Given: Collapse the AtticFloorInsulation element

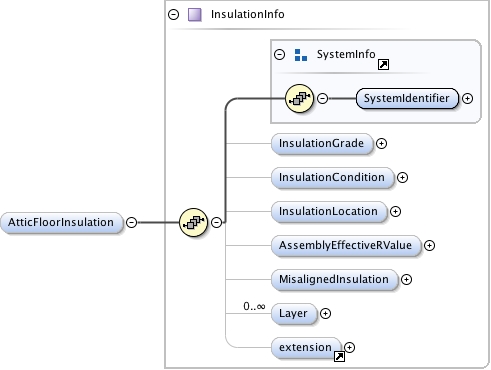Looking at the screenshot, I should (132, 222).
